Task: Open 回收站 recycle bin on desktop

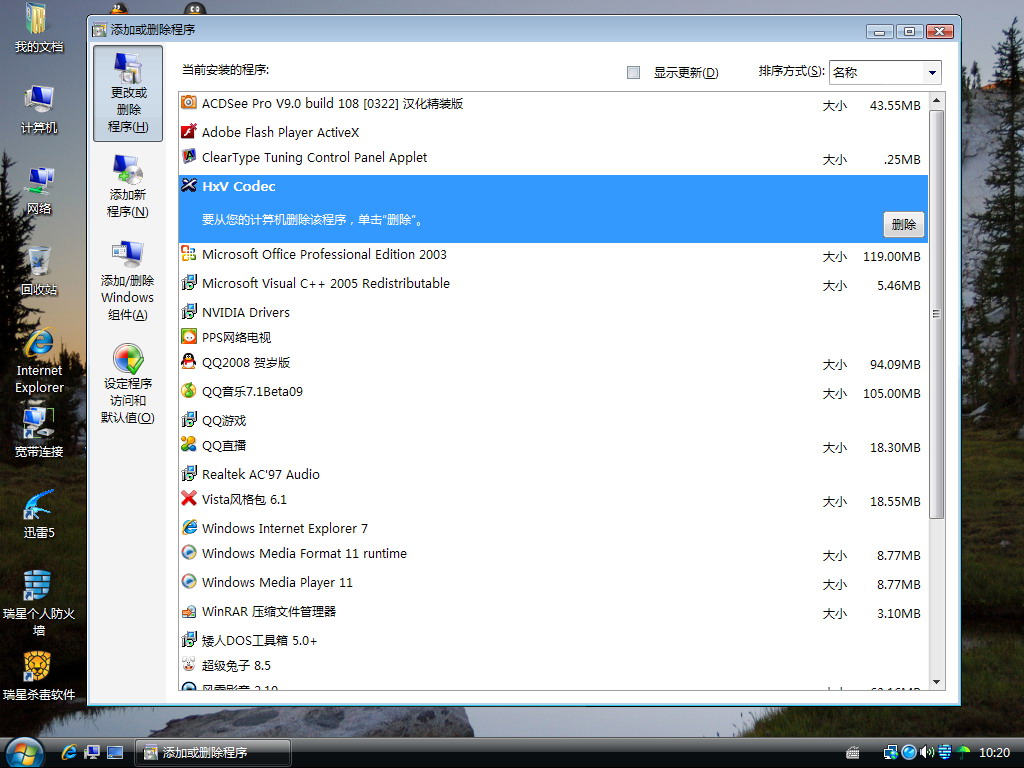Action: click(x=39, y=271)
